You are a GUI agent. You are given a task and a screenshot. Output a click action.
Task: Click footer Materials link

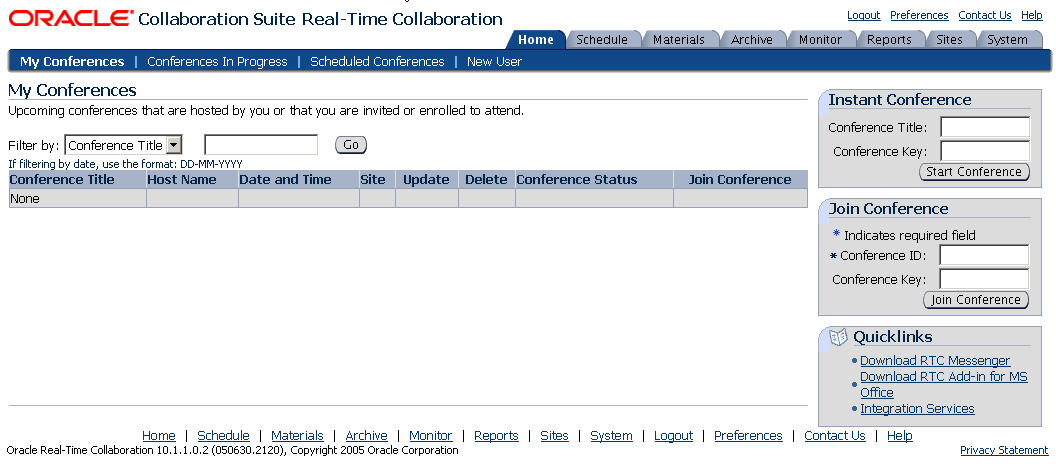point(298,436)
